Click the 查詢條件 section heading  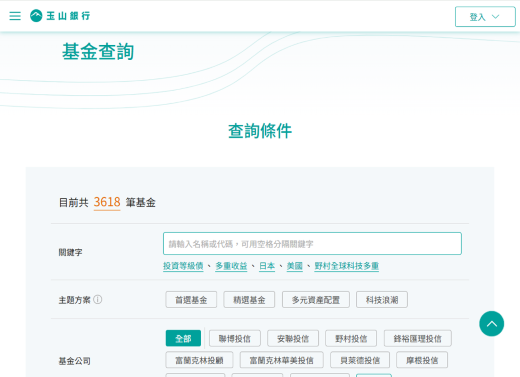[x=260, y=131]
